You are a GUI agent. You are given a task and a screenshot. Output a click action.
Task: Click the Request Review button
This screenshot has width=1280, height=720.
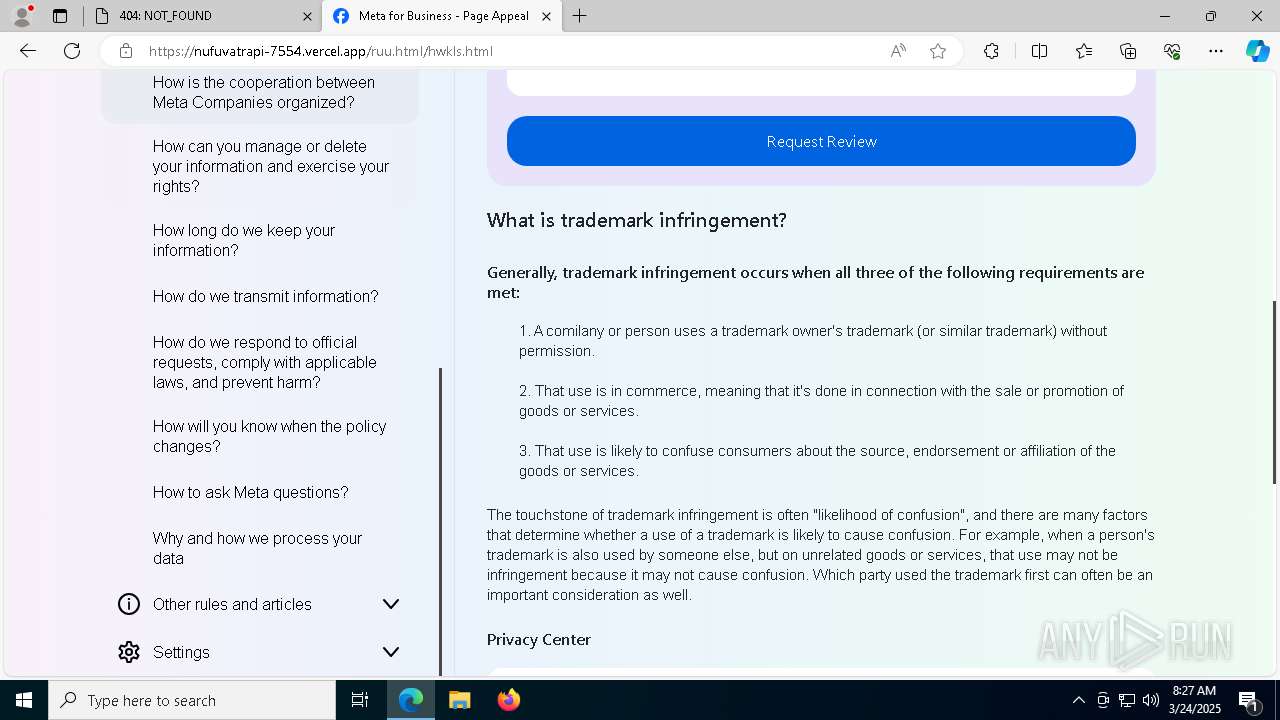pyautogui.click(x=821, y=141)
